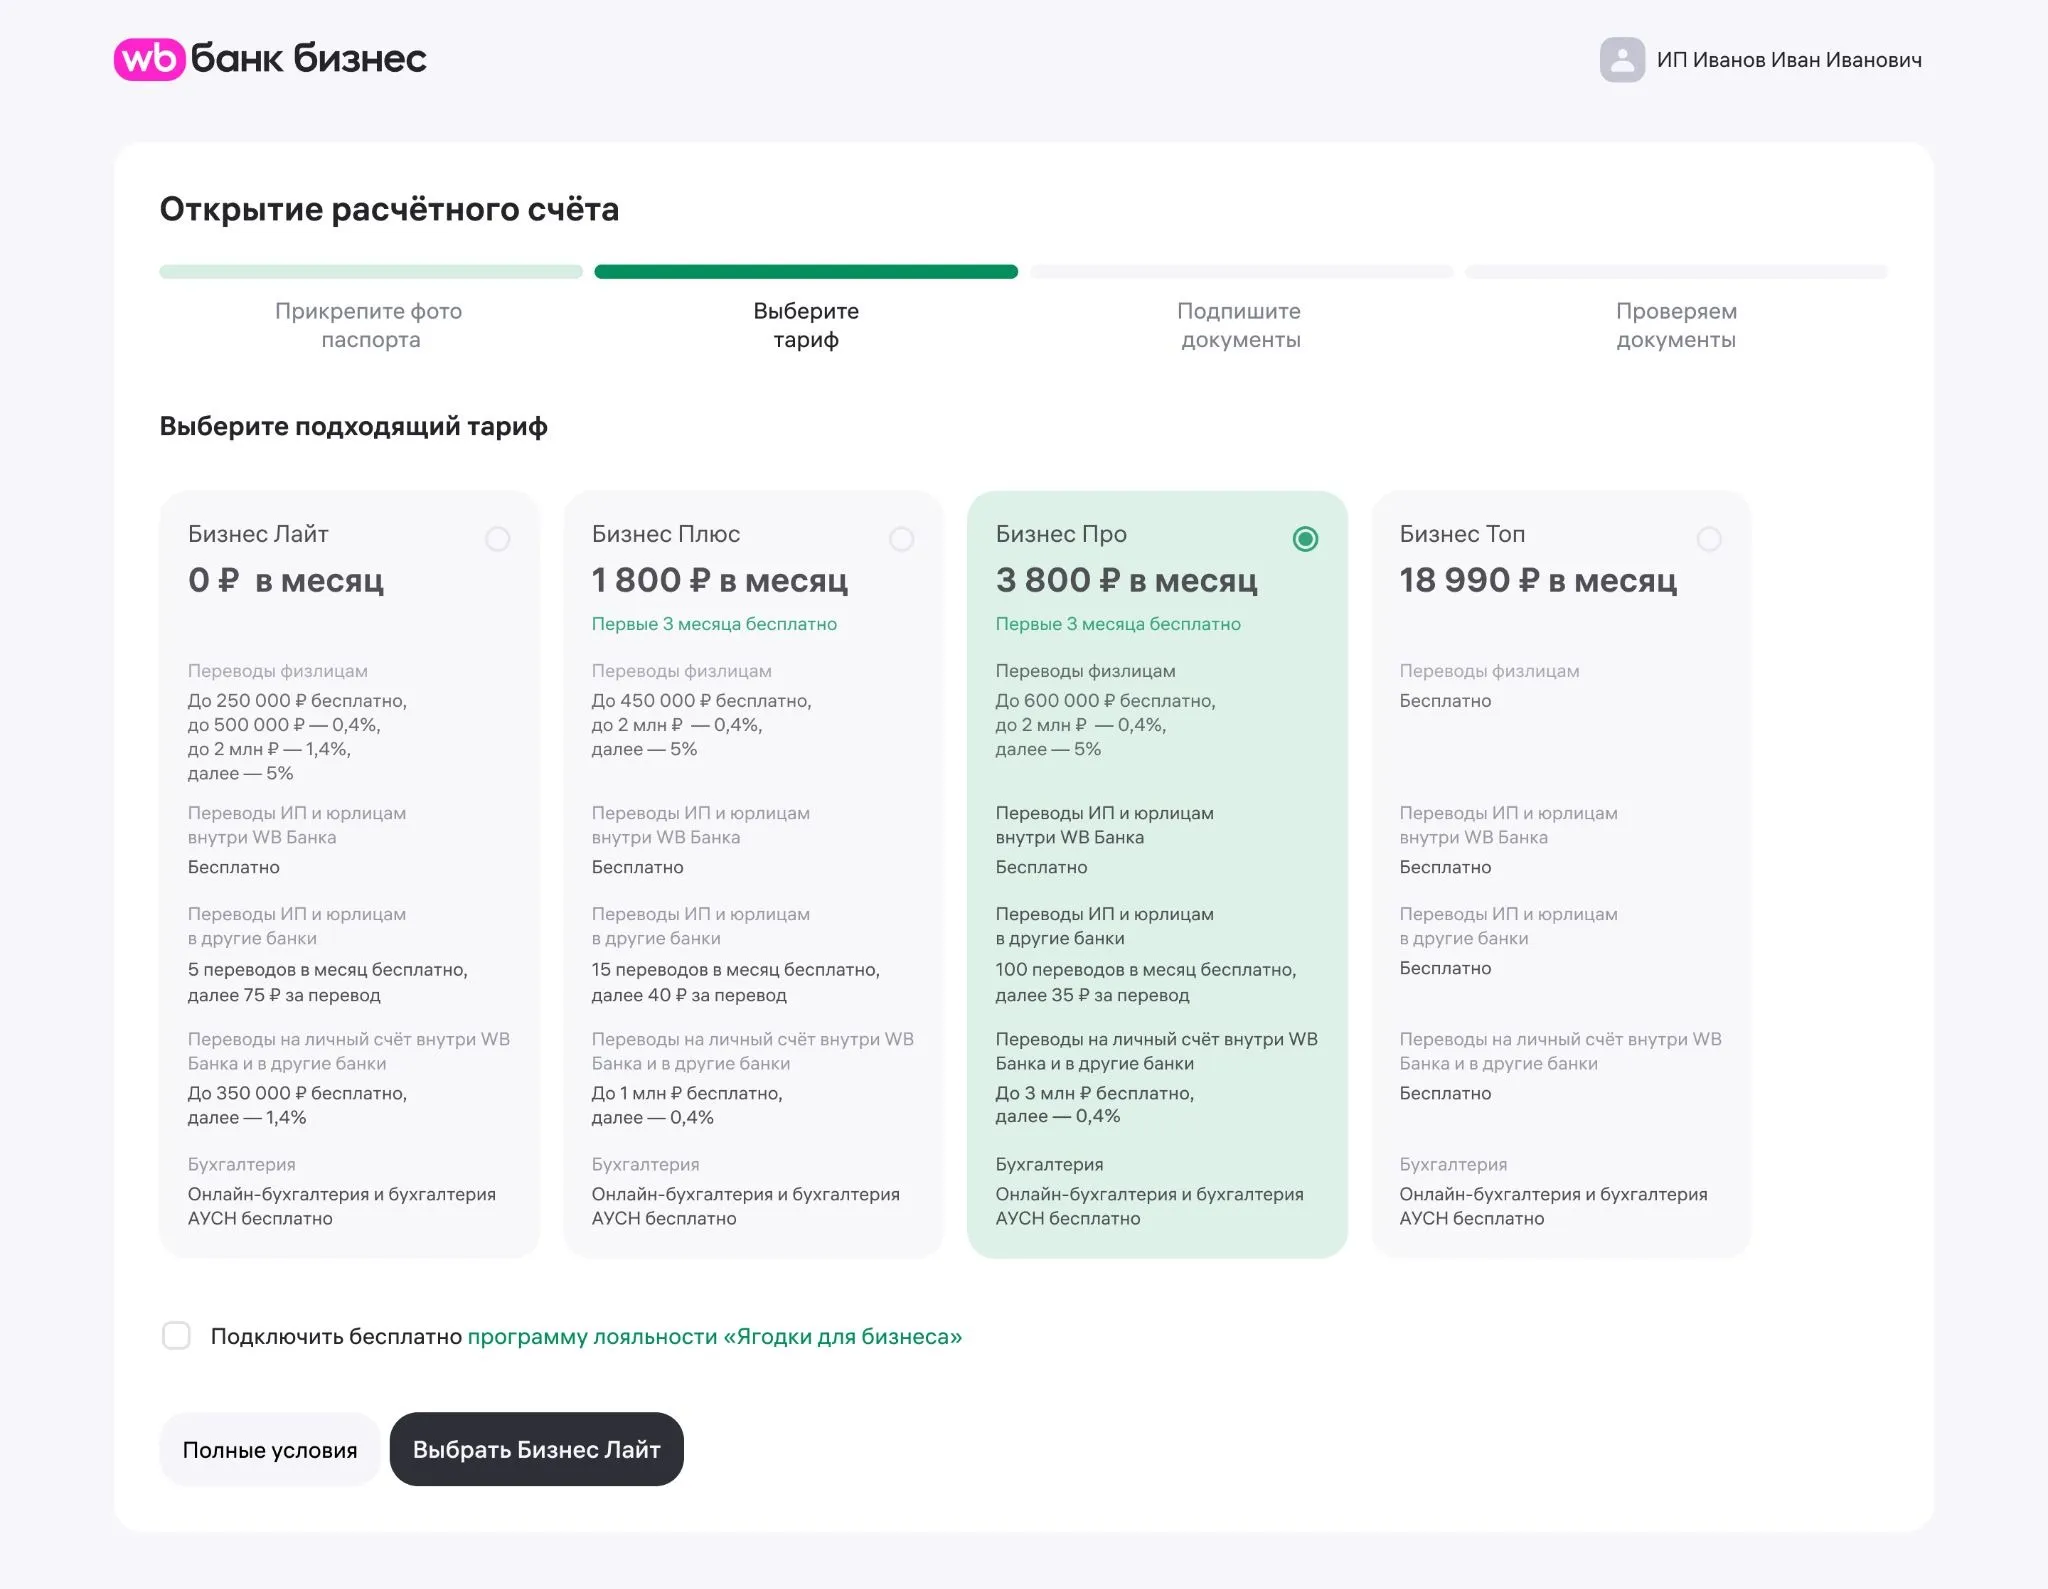Click the 18 990 ₽ в месяц price

pyautogui.click(x=1538, y=580)
